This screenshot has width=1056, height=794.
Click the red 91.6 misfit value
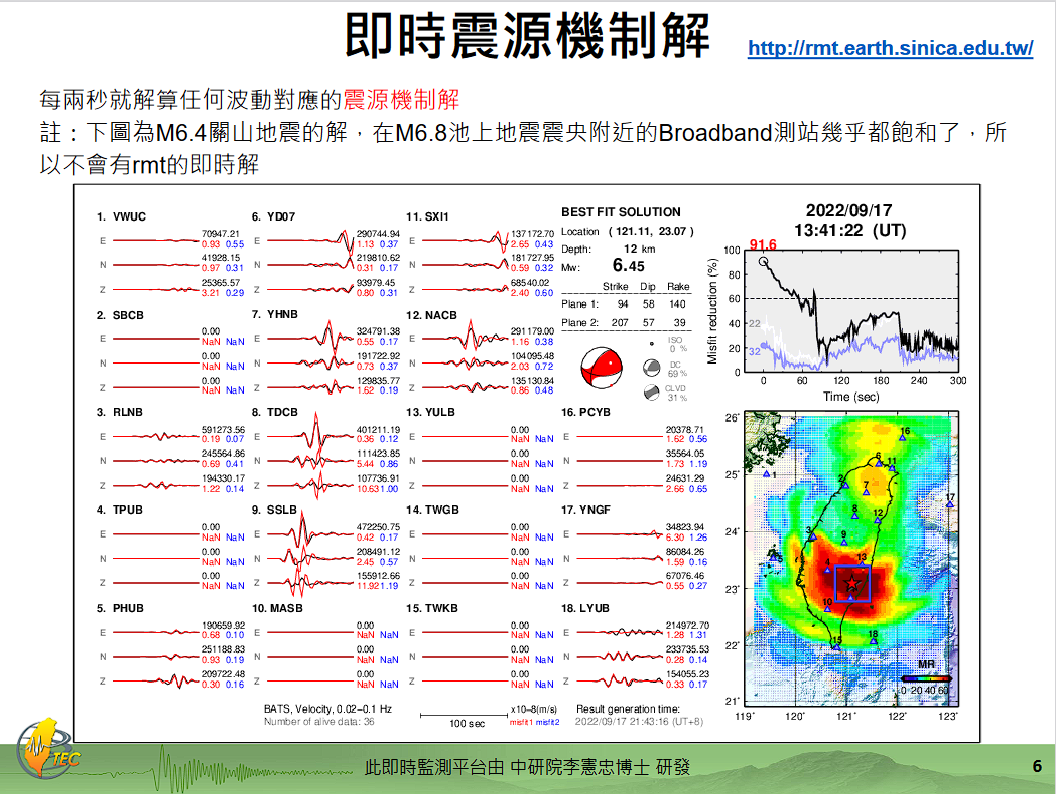tap(763, 244)
